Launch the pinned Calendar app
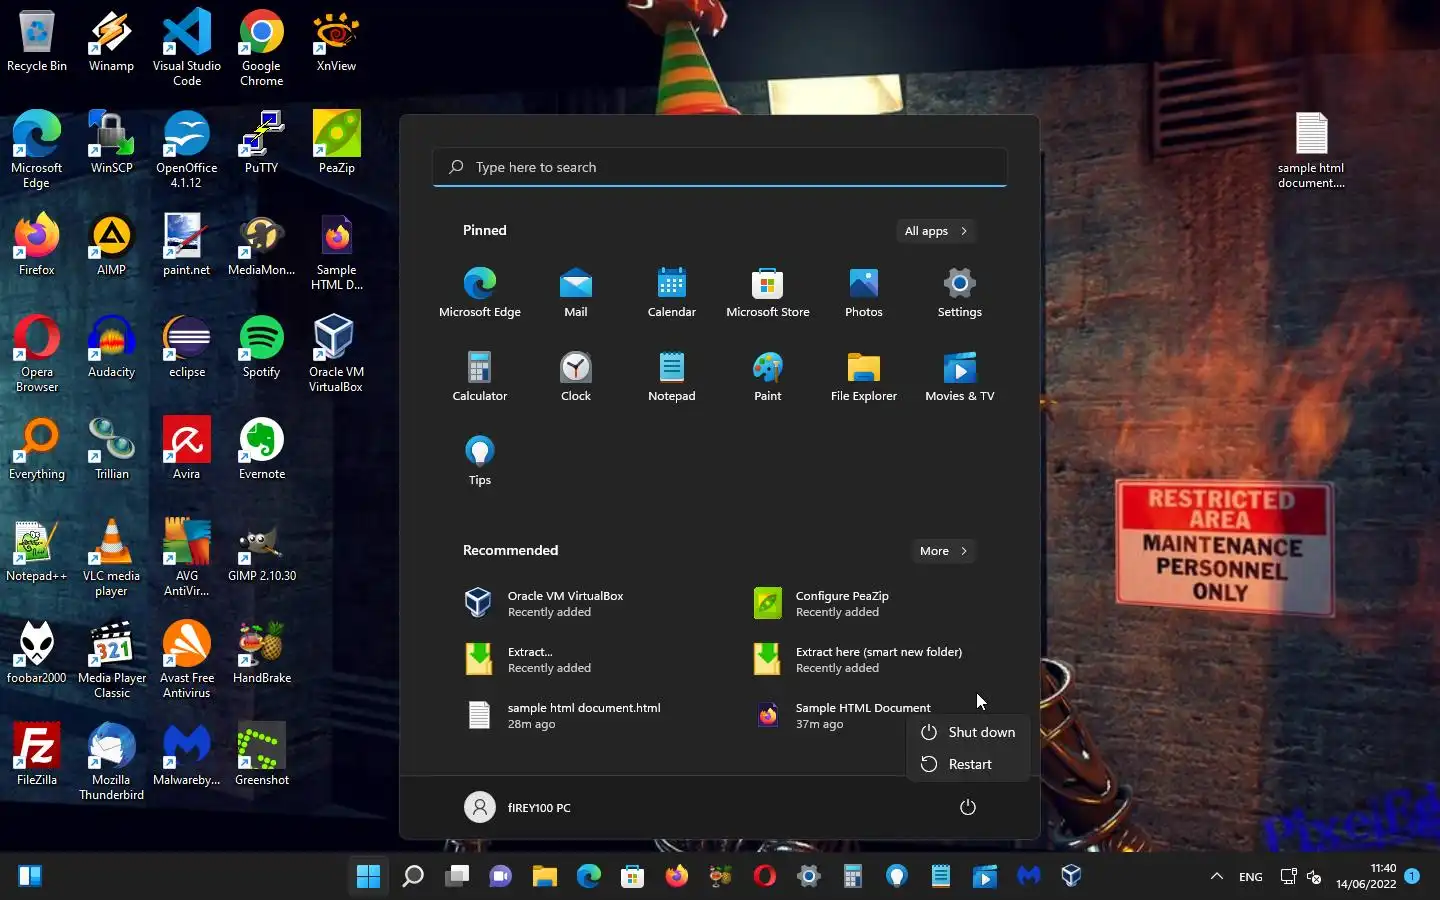Screen dimensions: 1440x900 (672, 293)
